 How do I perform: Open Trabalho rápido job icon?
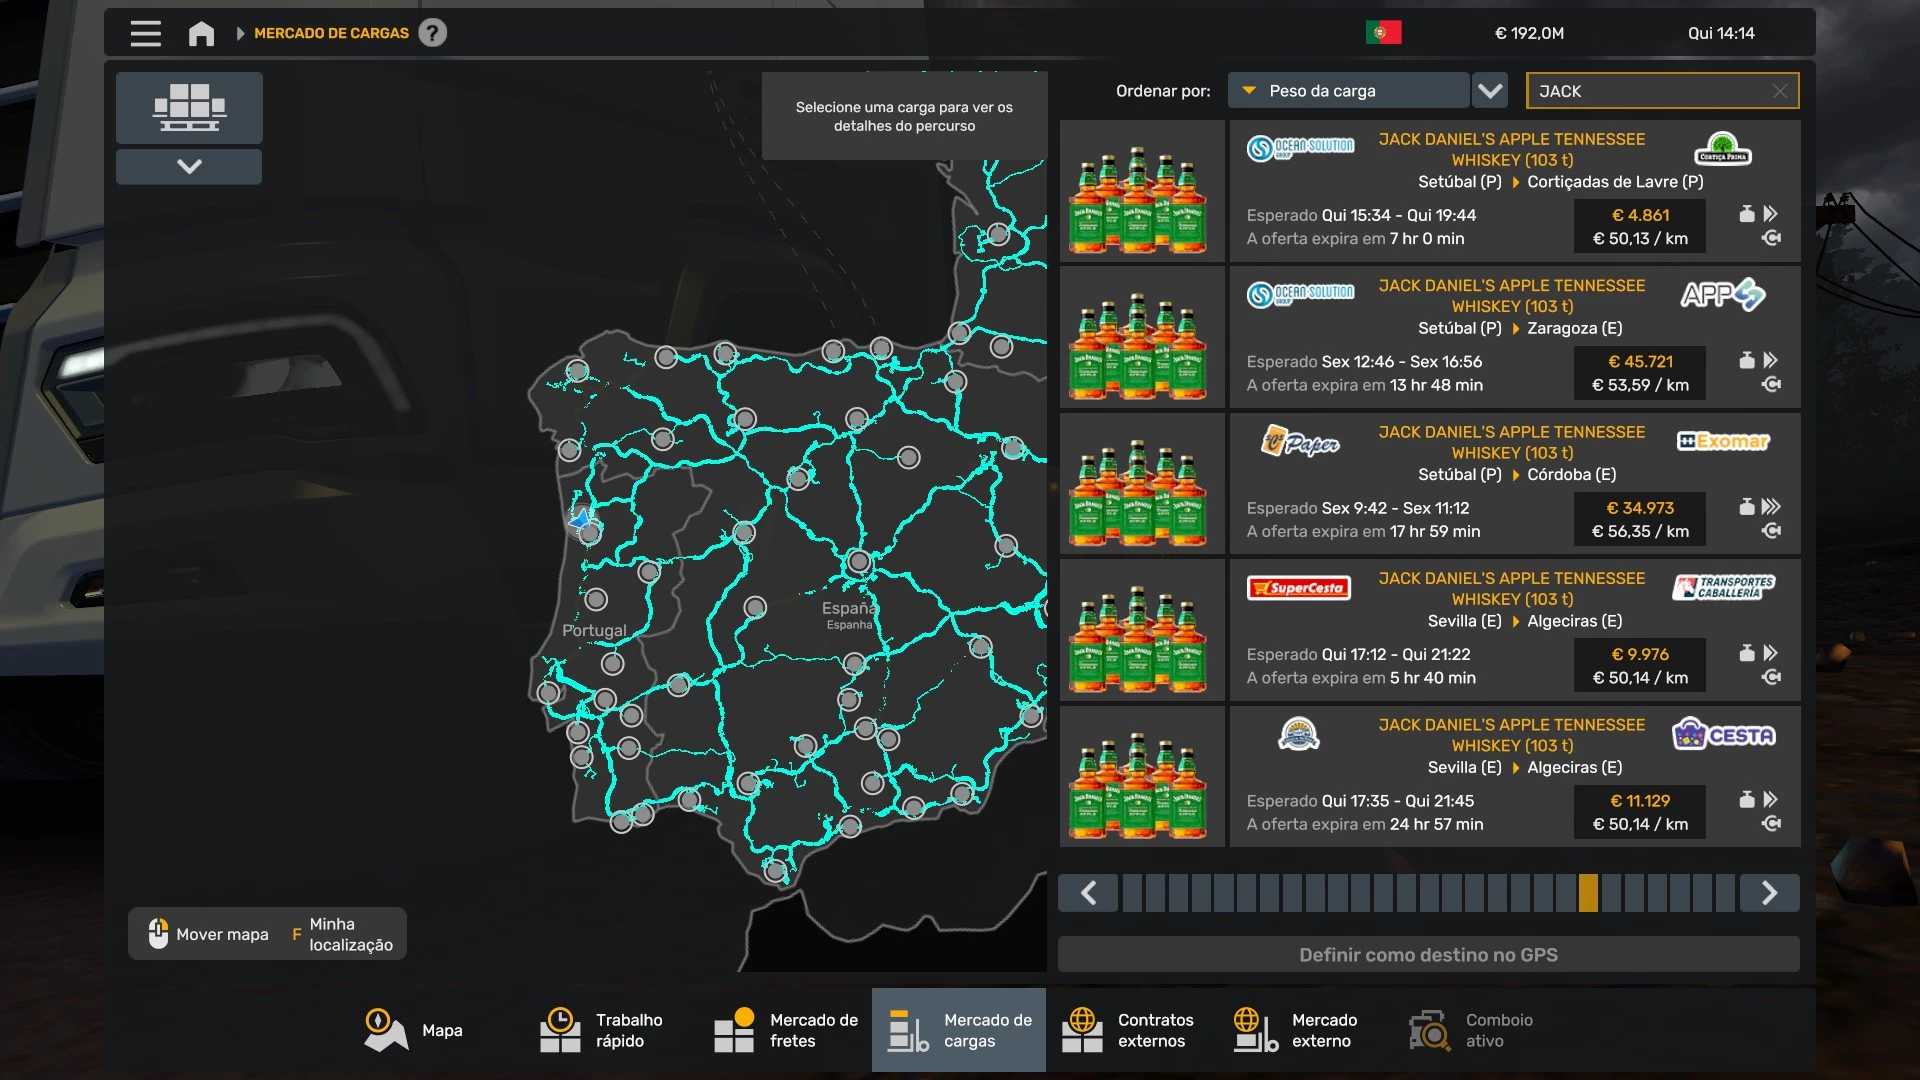560,1030
